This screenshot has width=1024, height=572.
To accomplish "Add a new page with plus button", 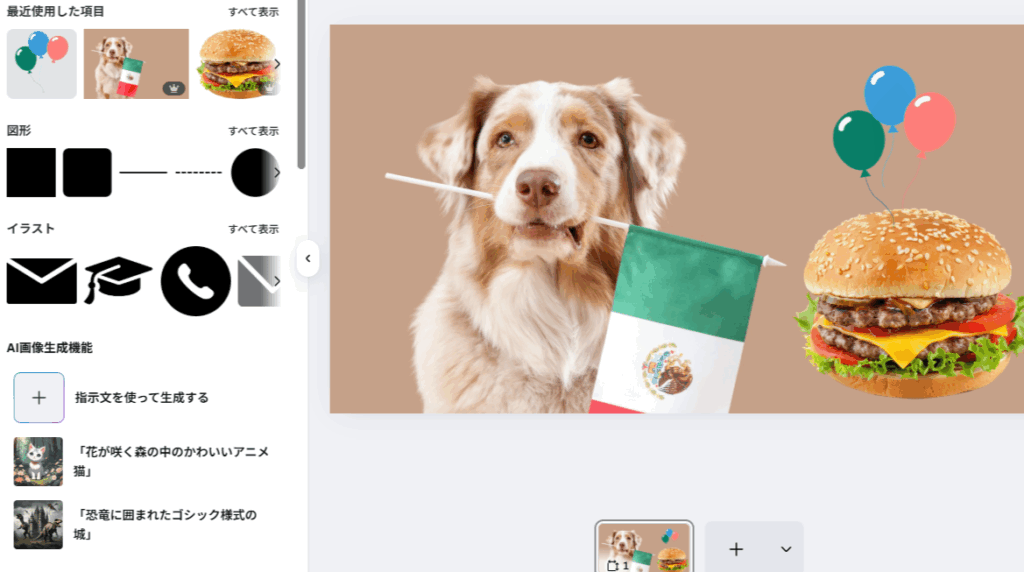I will point(736,548).
